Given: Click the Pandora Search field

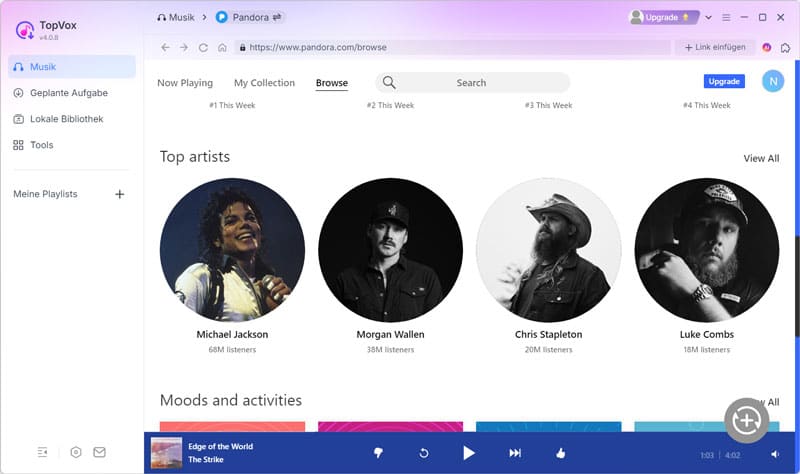Looking at the screenshot, I should pyautogui.click(x=472, y=83).
